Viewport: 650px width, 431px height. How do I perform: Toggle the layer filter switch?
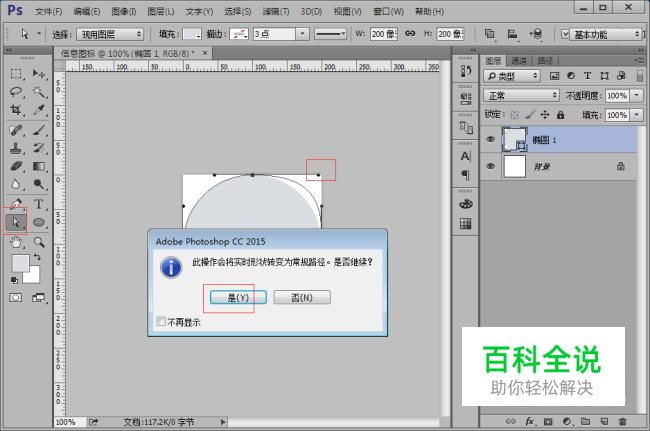click(x=640, y=76)
